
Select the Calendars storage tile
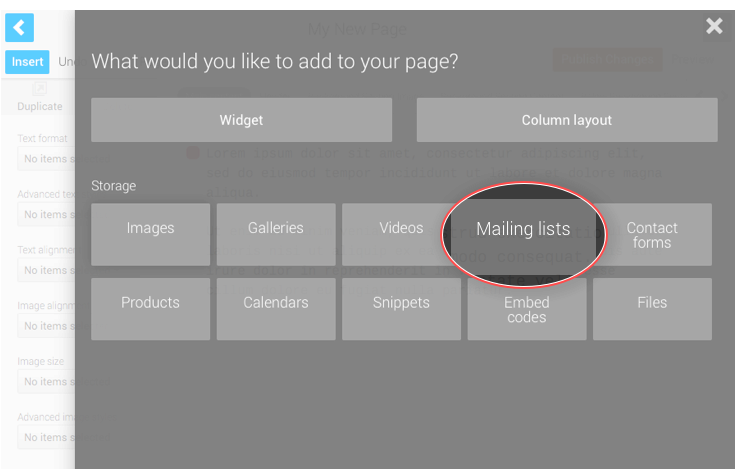pyautogui.click(x=276, y=309)
